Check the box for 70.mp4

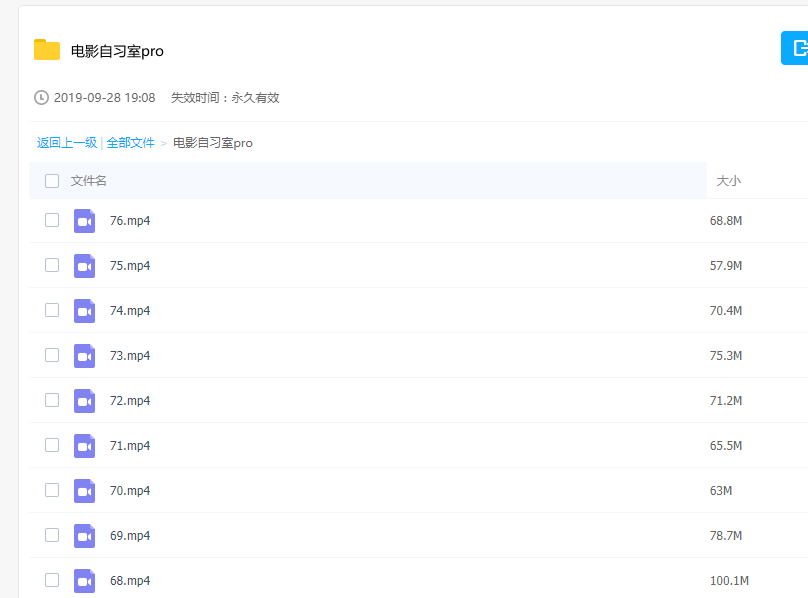click(52, 490)
